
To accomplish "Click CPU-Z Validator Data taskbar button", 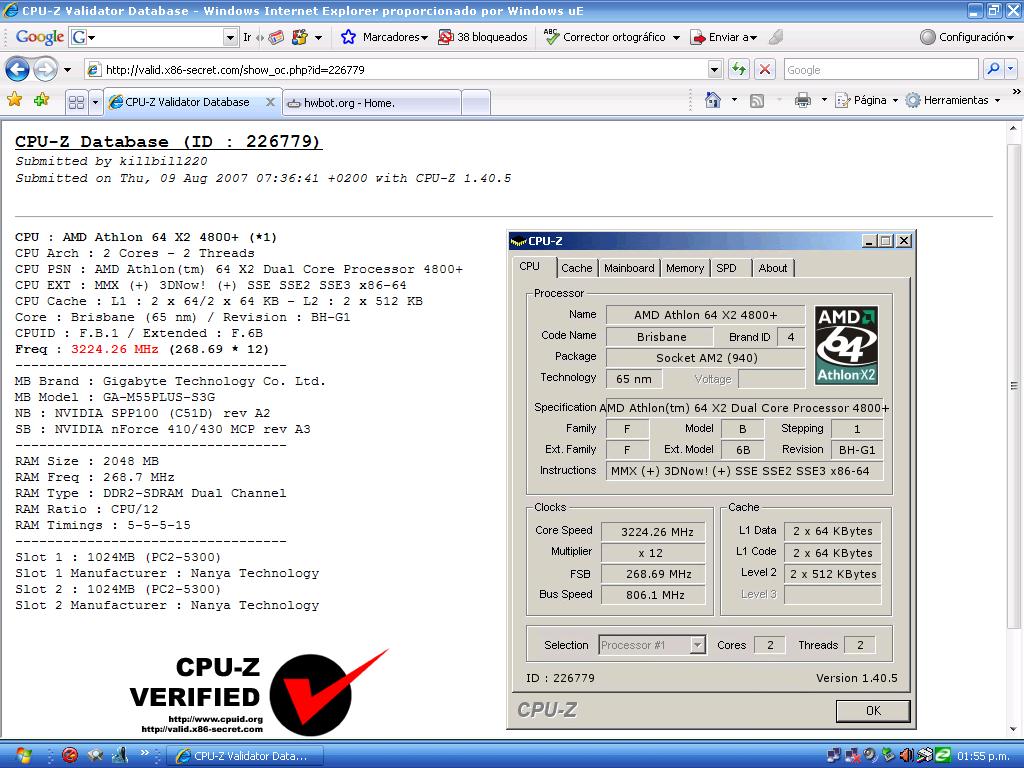I will pos(246,756).
